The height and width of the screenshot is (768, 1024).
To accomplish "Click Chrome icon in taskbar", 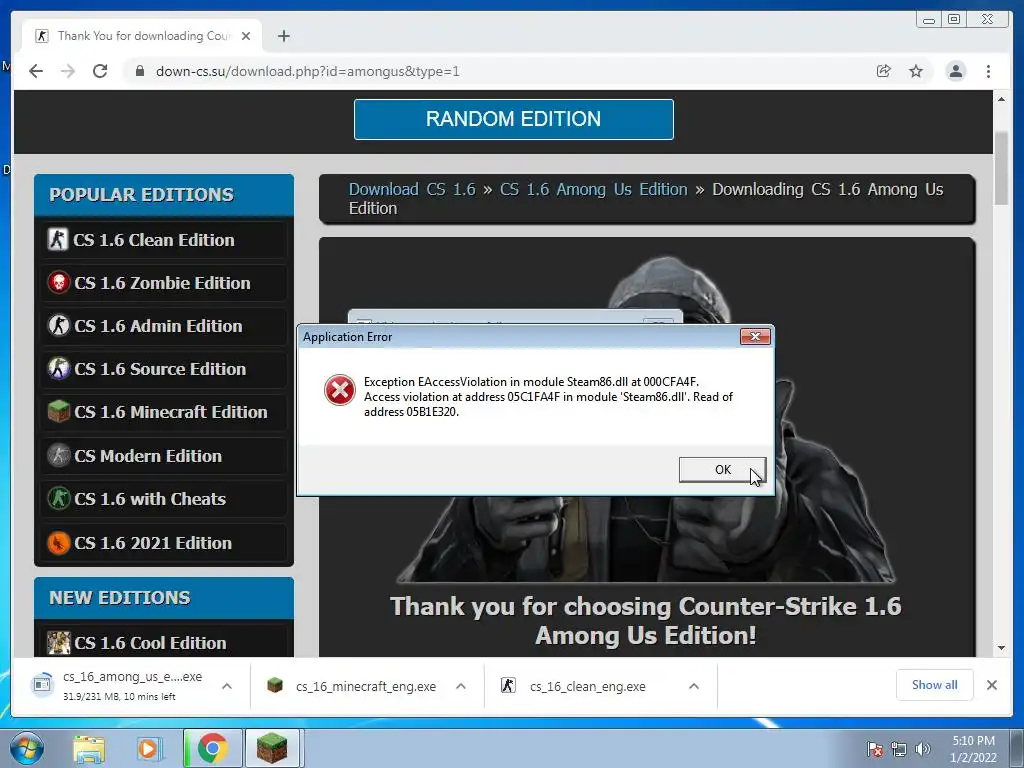I will [212, 748].
